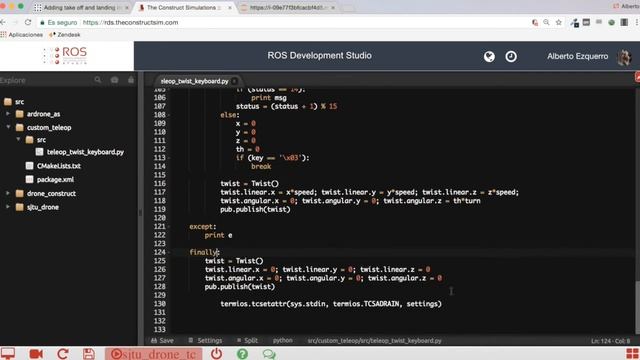Screen dimensions: 640x360
Task: Click red icon at top right of editor
Action: (x=638, y=77)
